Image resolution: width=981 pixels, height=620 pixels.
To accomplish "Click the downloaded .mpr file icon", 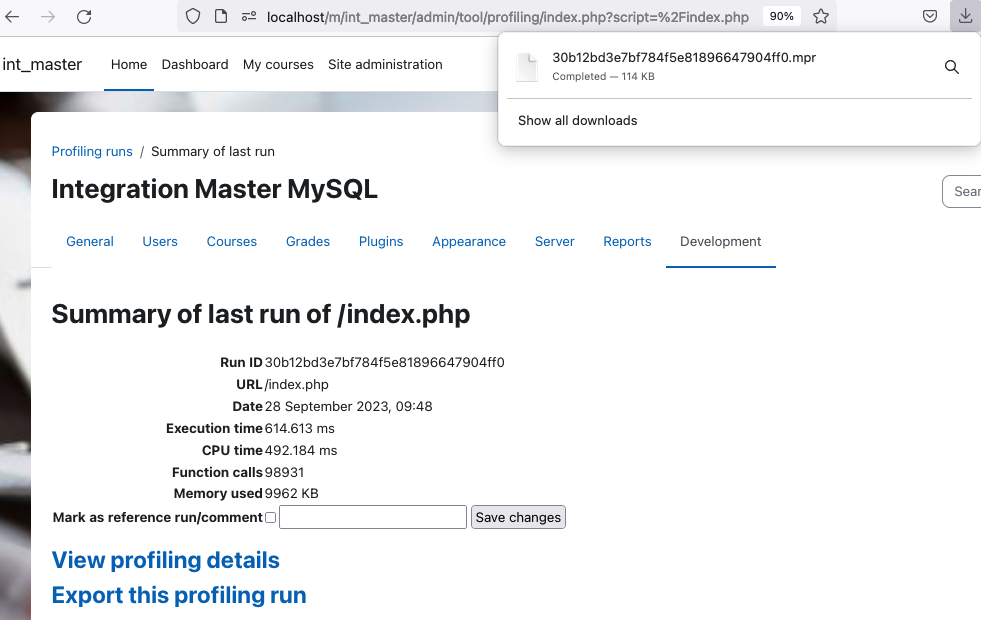I will pos(527,67).
